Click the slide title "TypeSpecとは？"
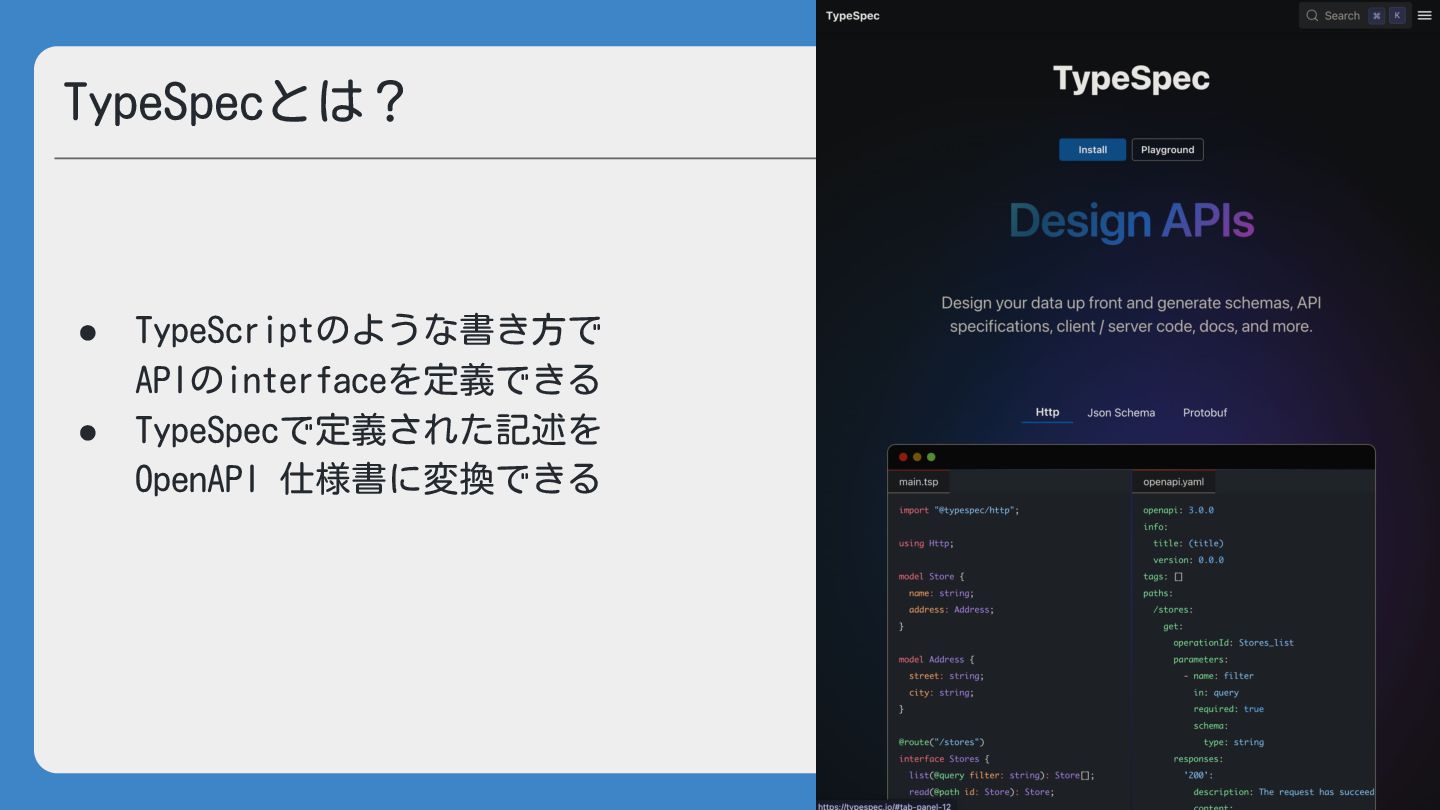Image resolution: width=1440 pixels, height=810 pixels. pyautogui.click(x=235, y=102)
